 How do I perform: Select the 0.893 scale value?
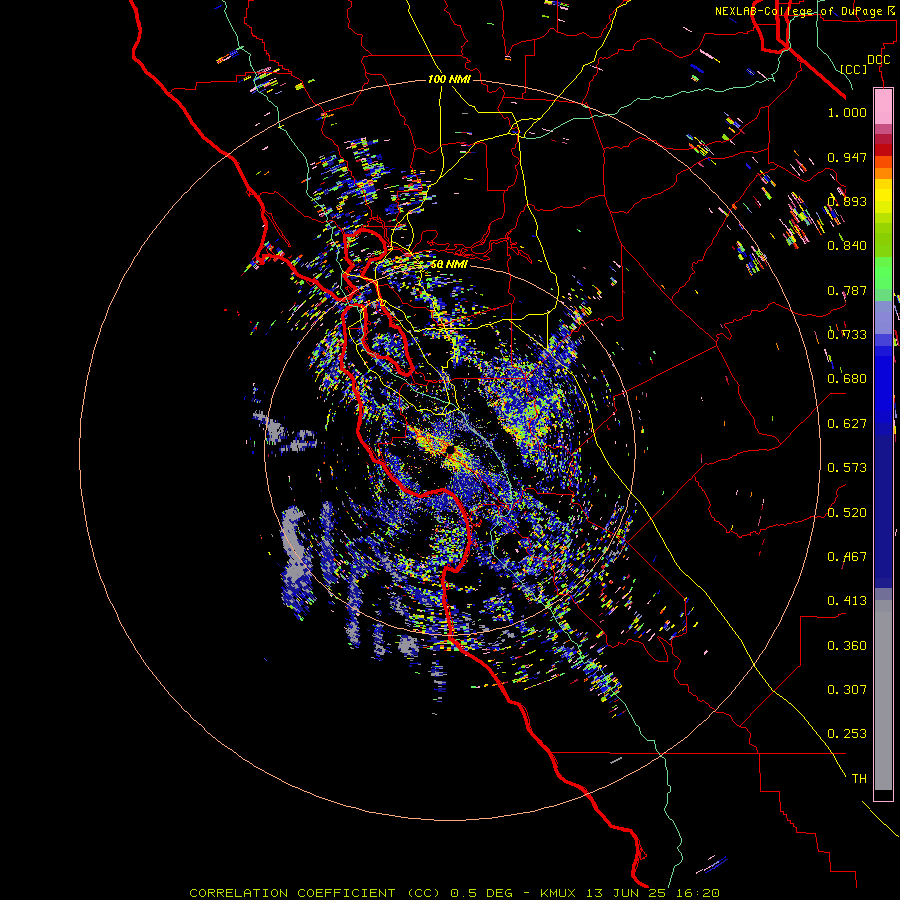847,201
